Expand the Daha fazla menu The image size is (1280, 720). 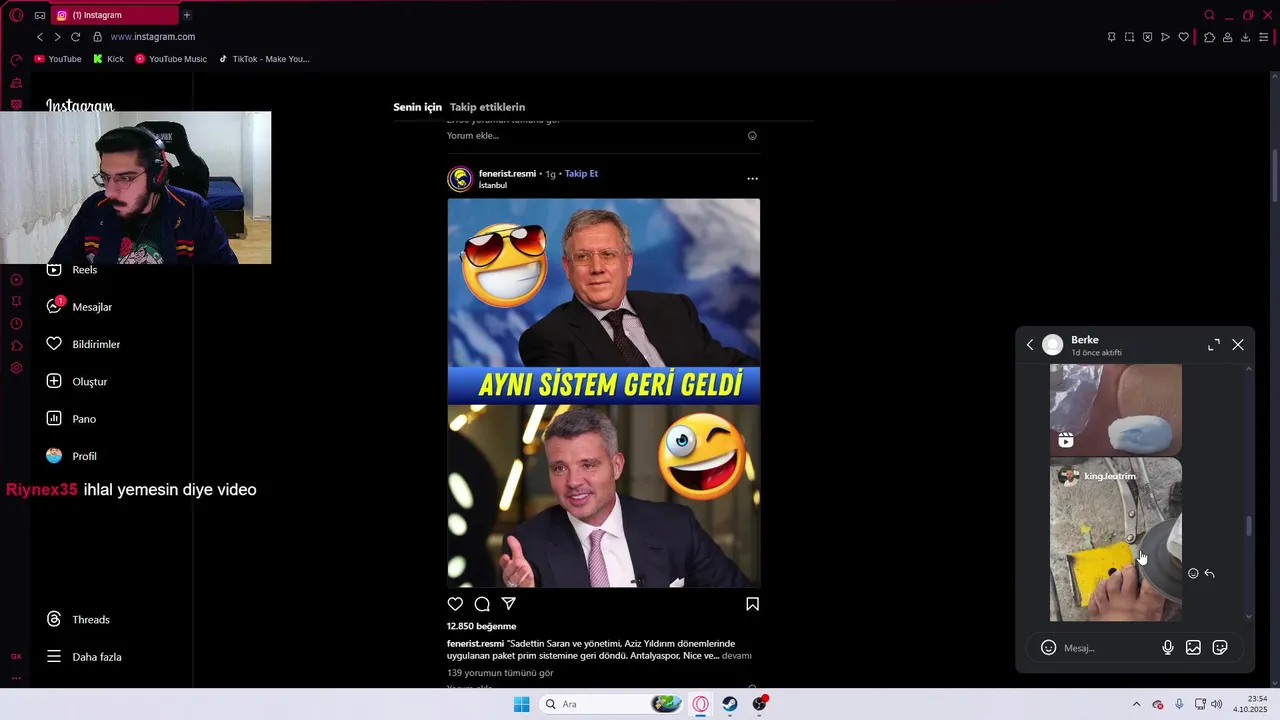pyautogui.click(x=83, y=657)
